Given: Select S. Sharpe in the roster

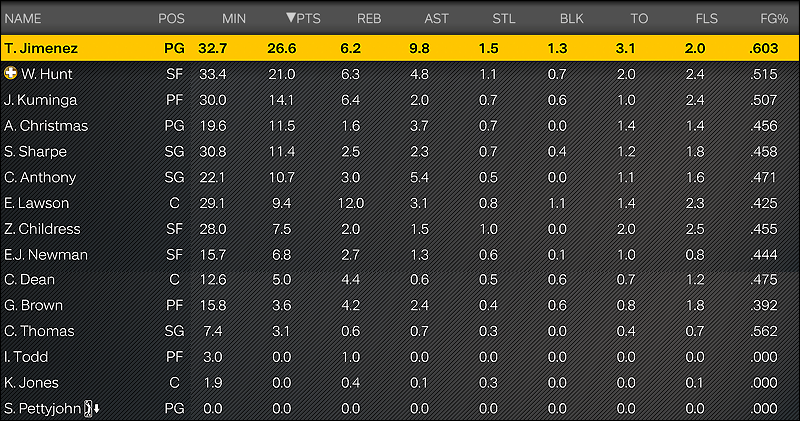Looking at the screenshot, I should point(400,151).
